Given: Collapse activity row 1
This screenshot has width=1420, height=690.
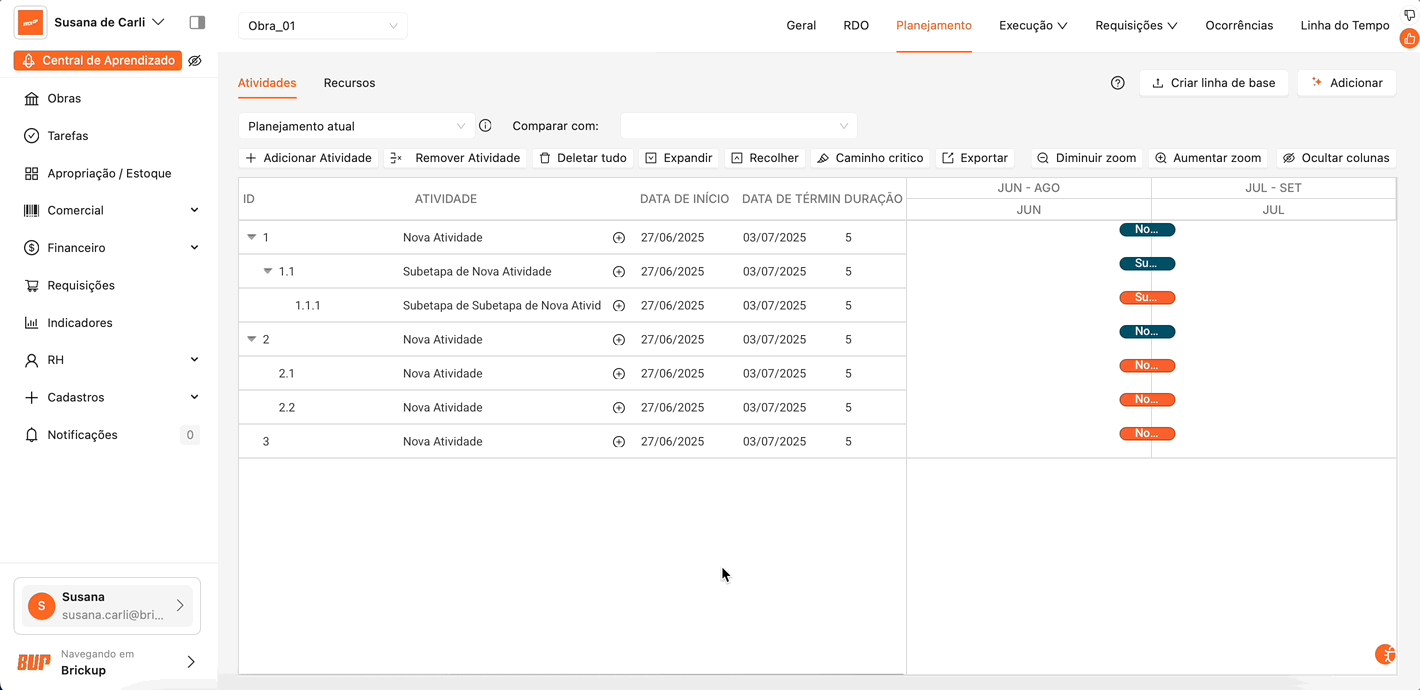Looking at the screenshot, I should 251,238.
